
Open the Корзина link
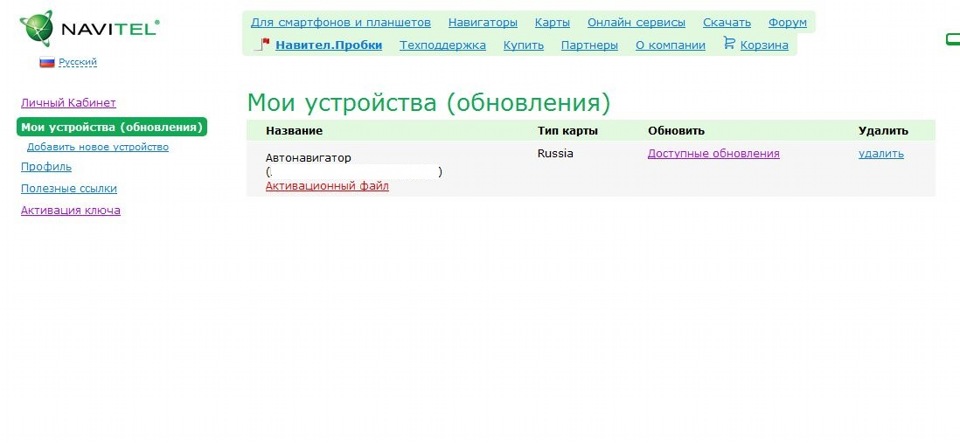coord(764,45)
